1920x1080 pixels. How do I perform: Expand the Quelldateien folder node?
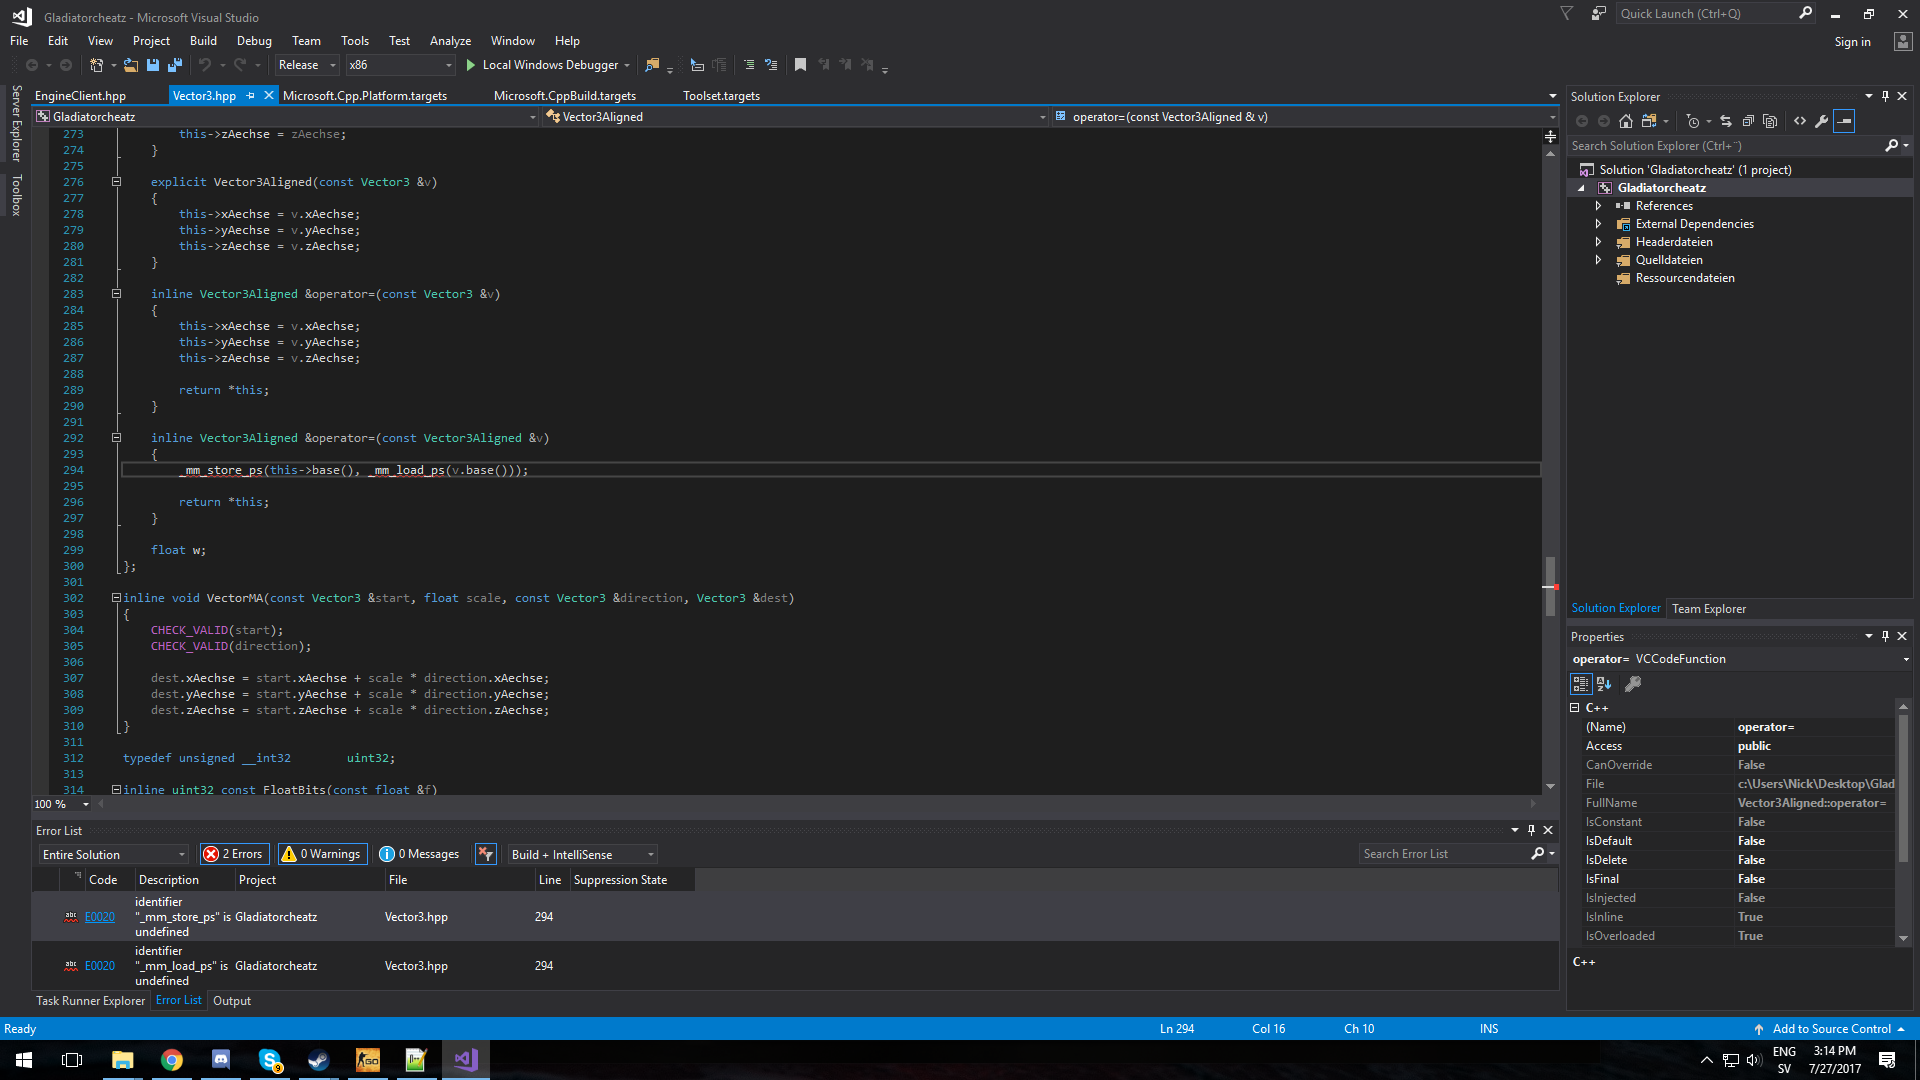click(x=1598, y=260)
